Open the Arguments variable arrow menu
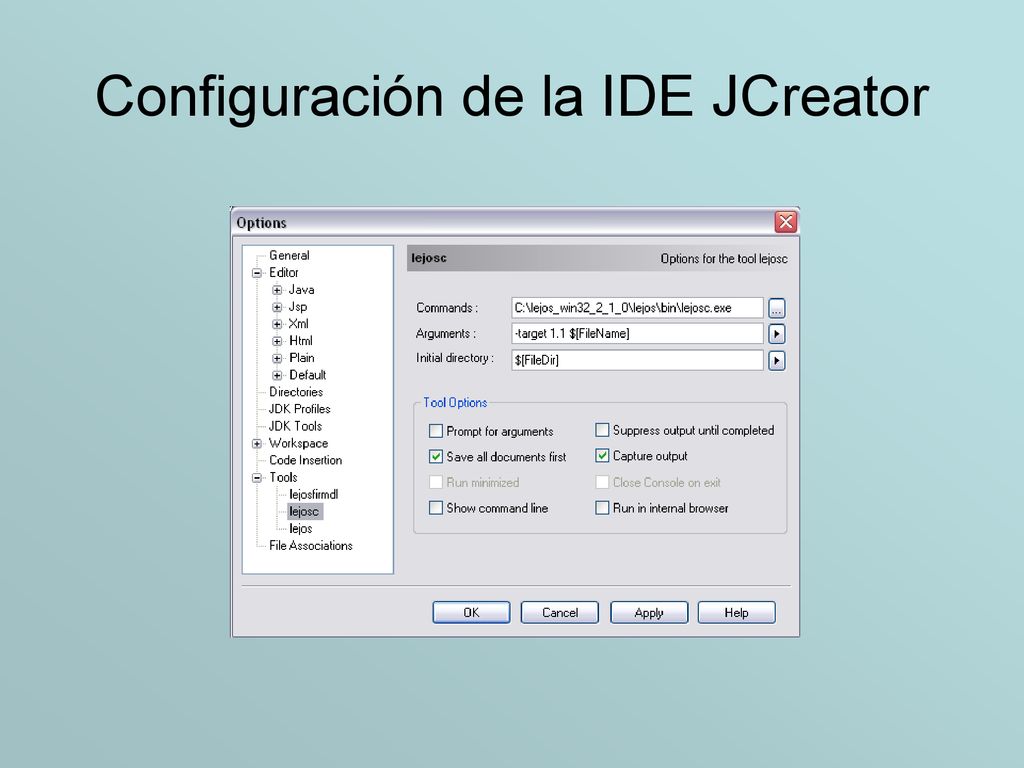 tap(776, 334)
